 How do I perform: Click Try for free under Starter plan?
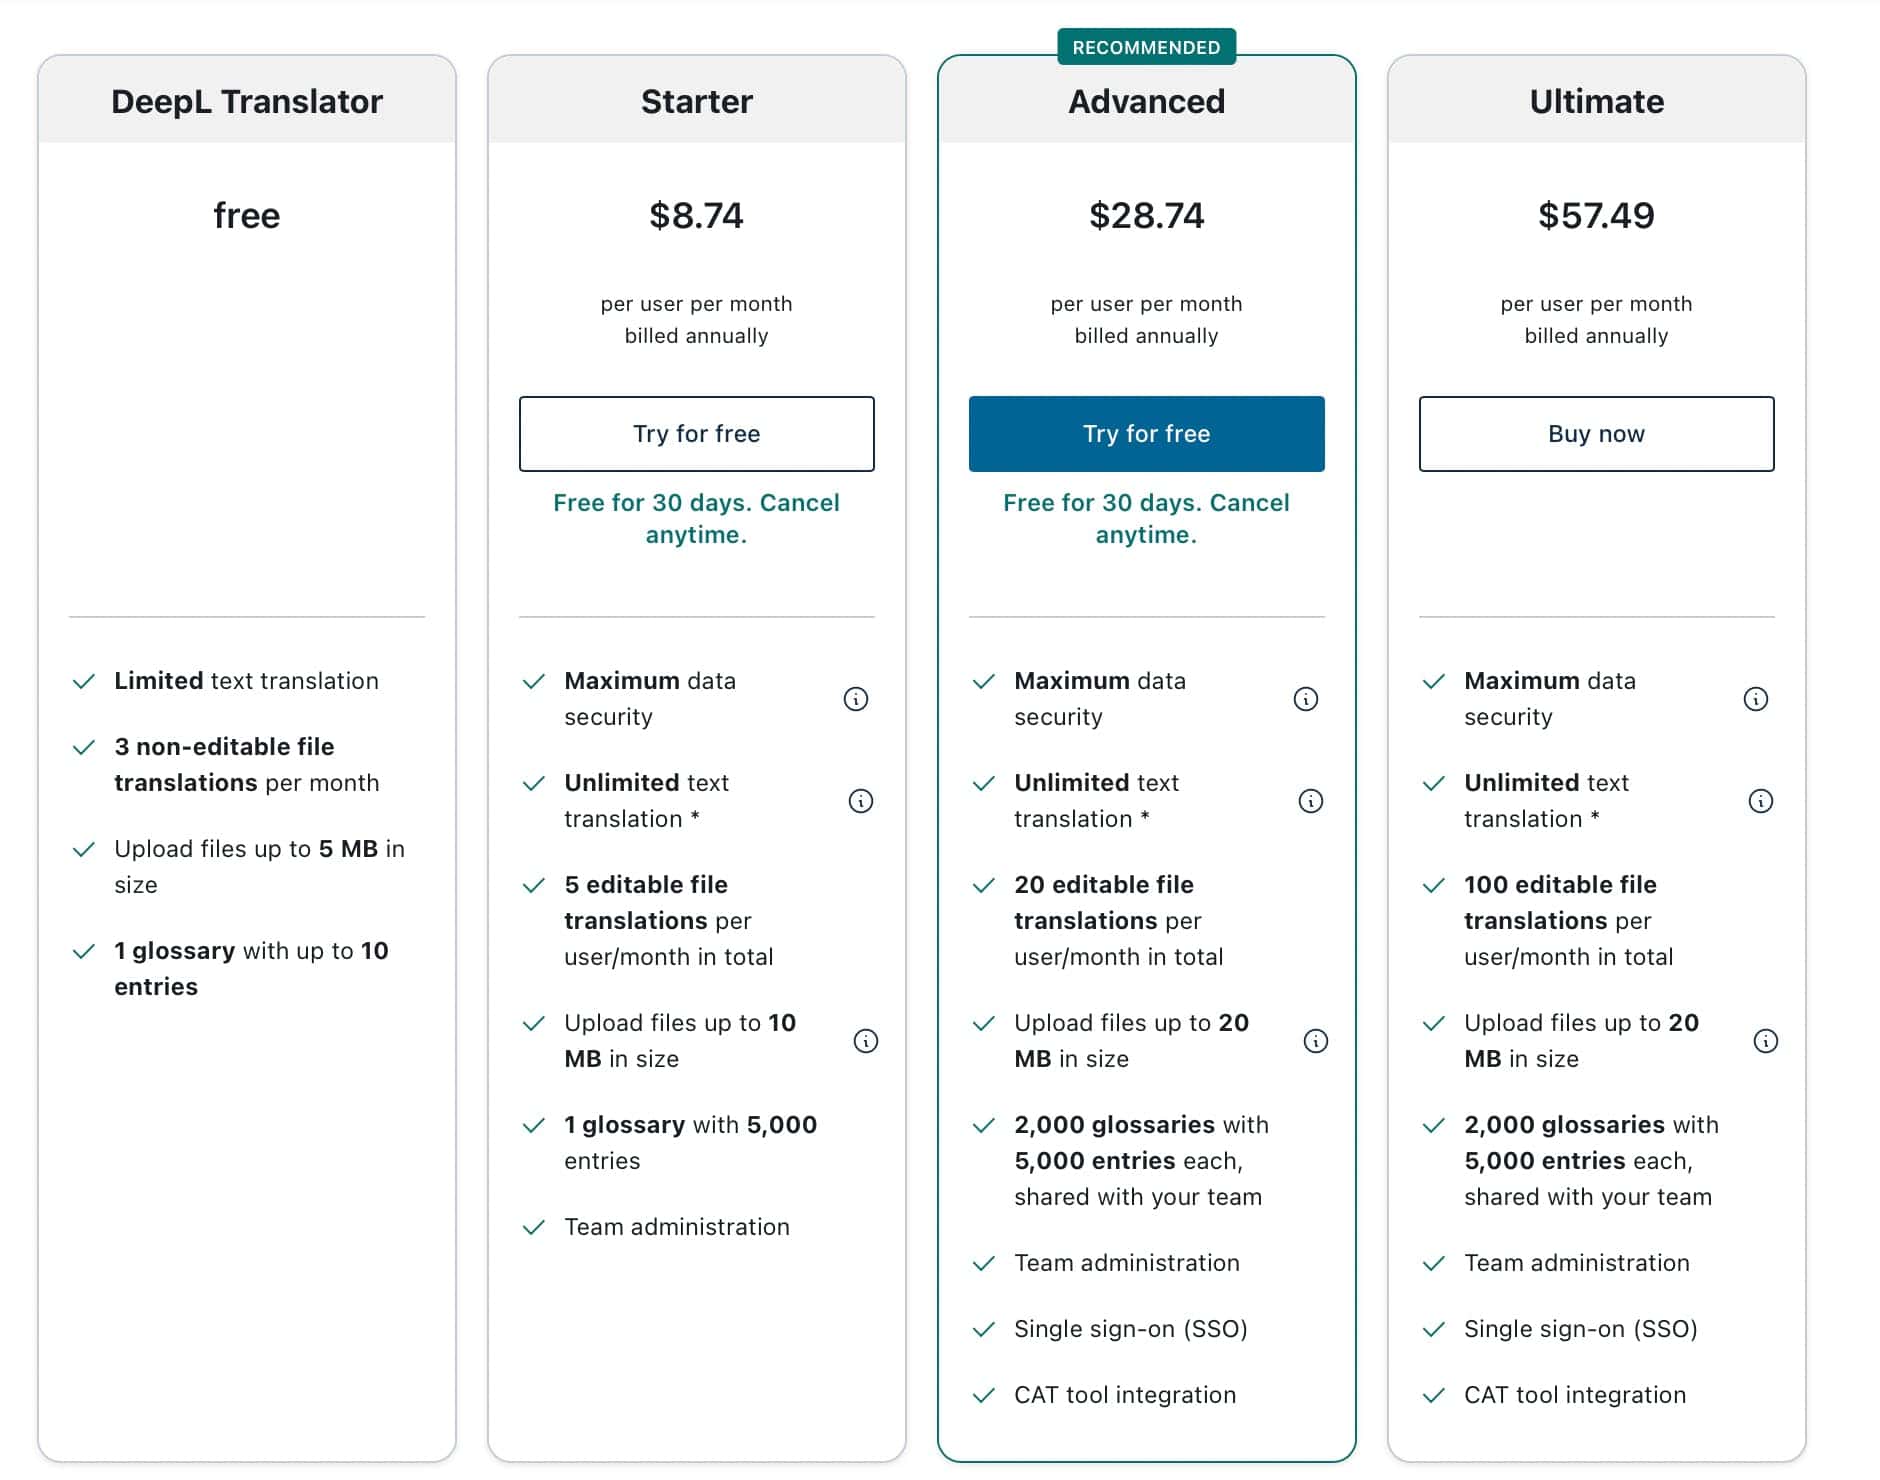tap(696, 433)
